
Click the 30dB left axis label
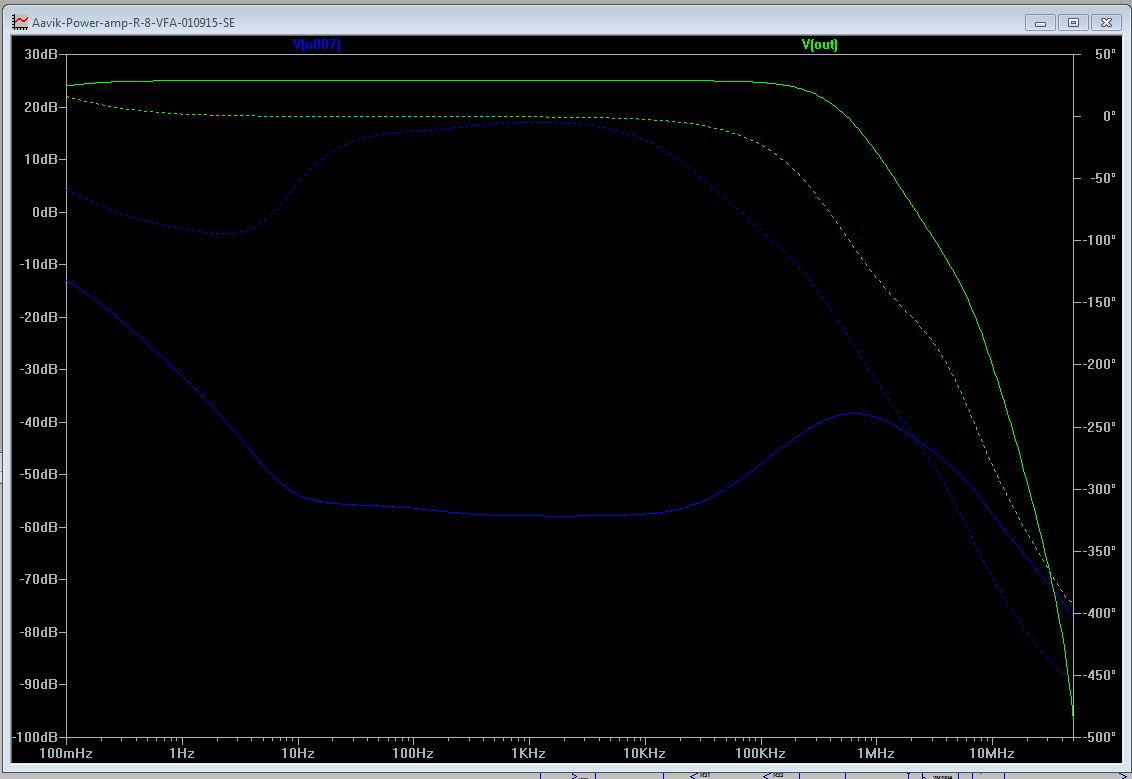pos(41,54)
